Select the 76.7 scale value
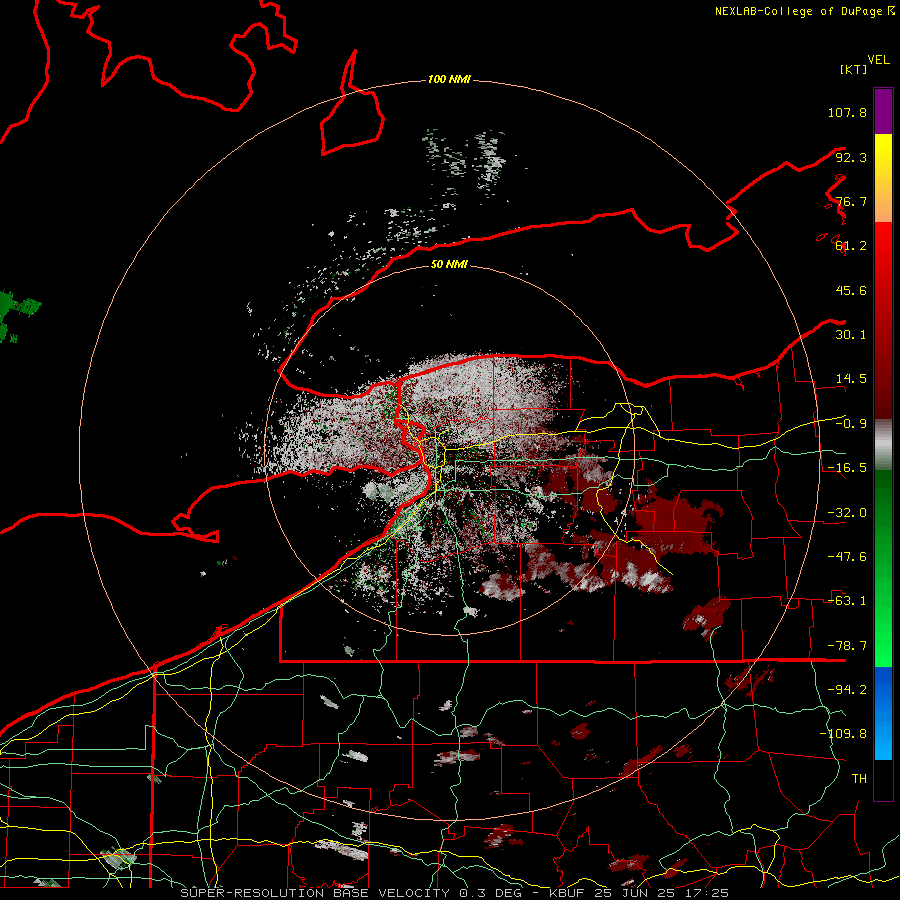 851,201
